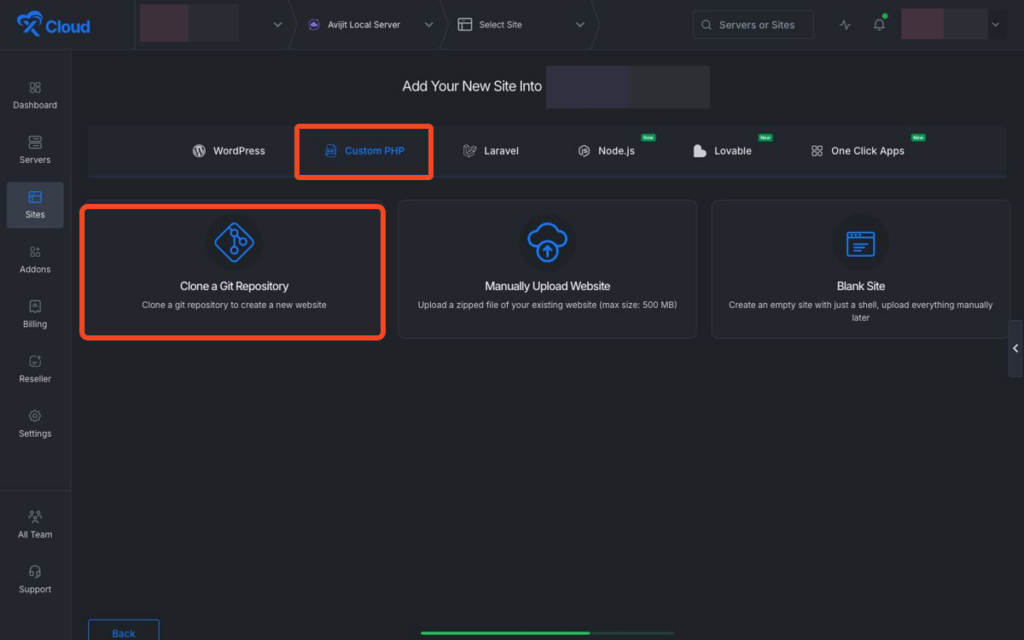This screenshot has height=640, width=1024.
Task: Go to Servers in the sidebar
Action: click(35, 150)
